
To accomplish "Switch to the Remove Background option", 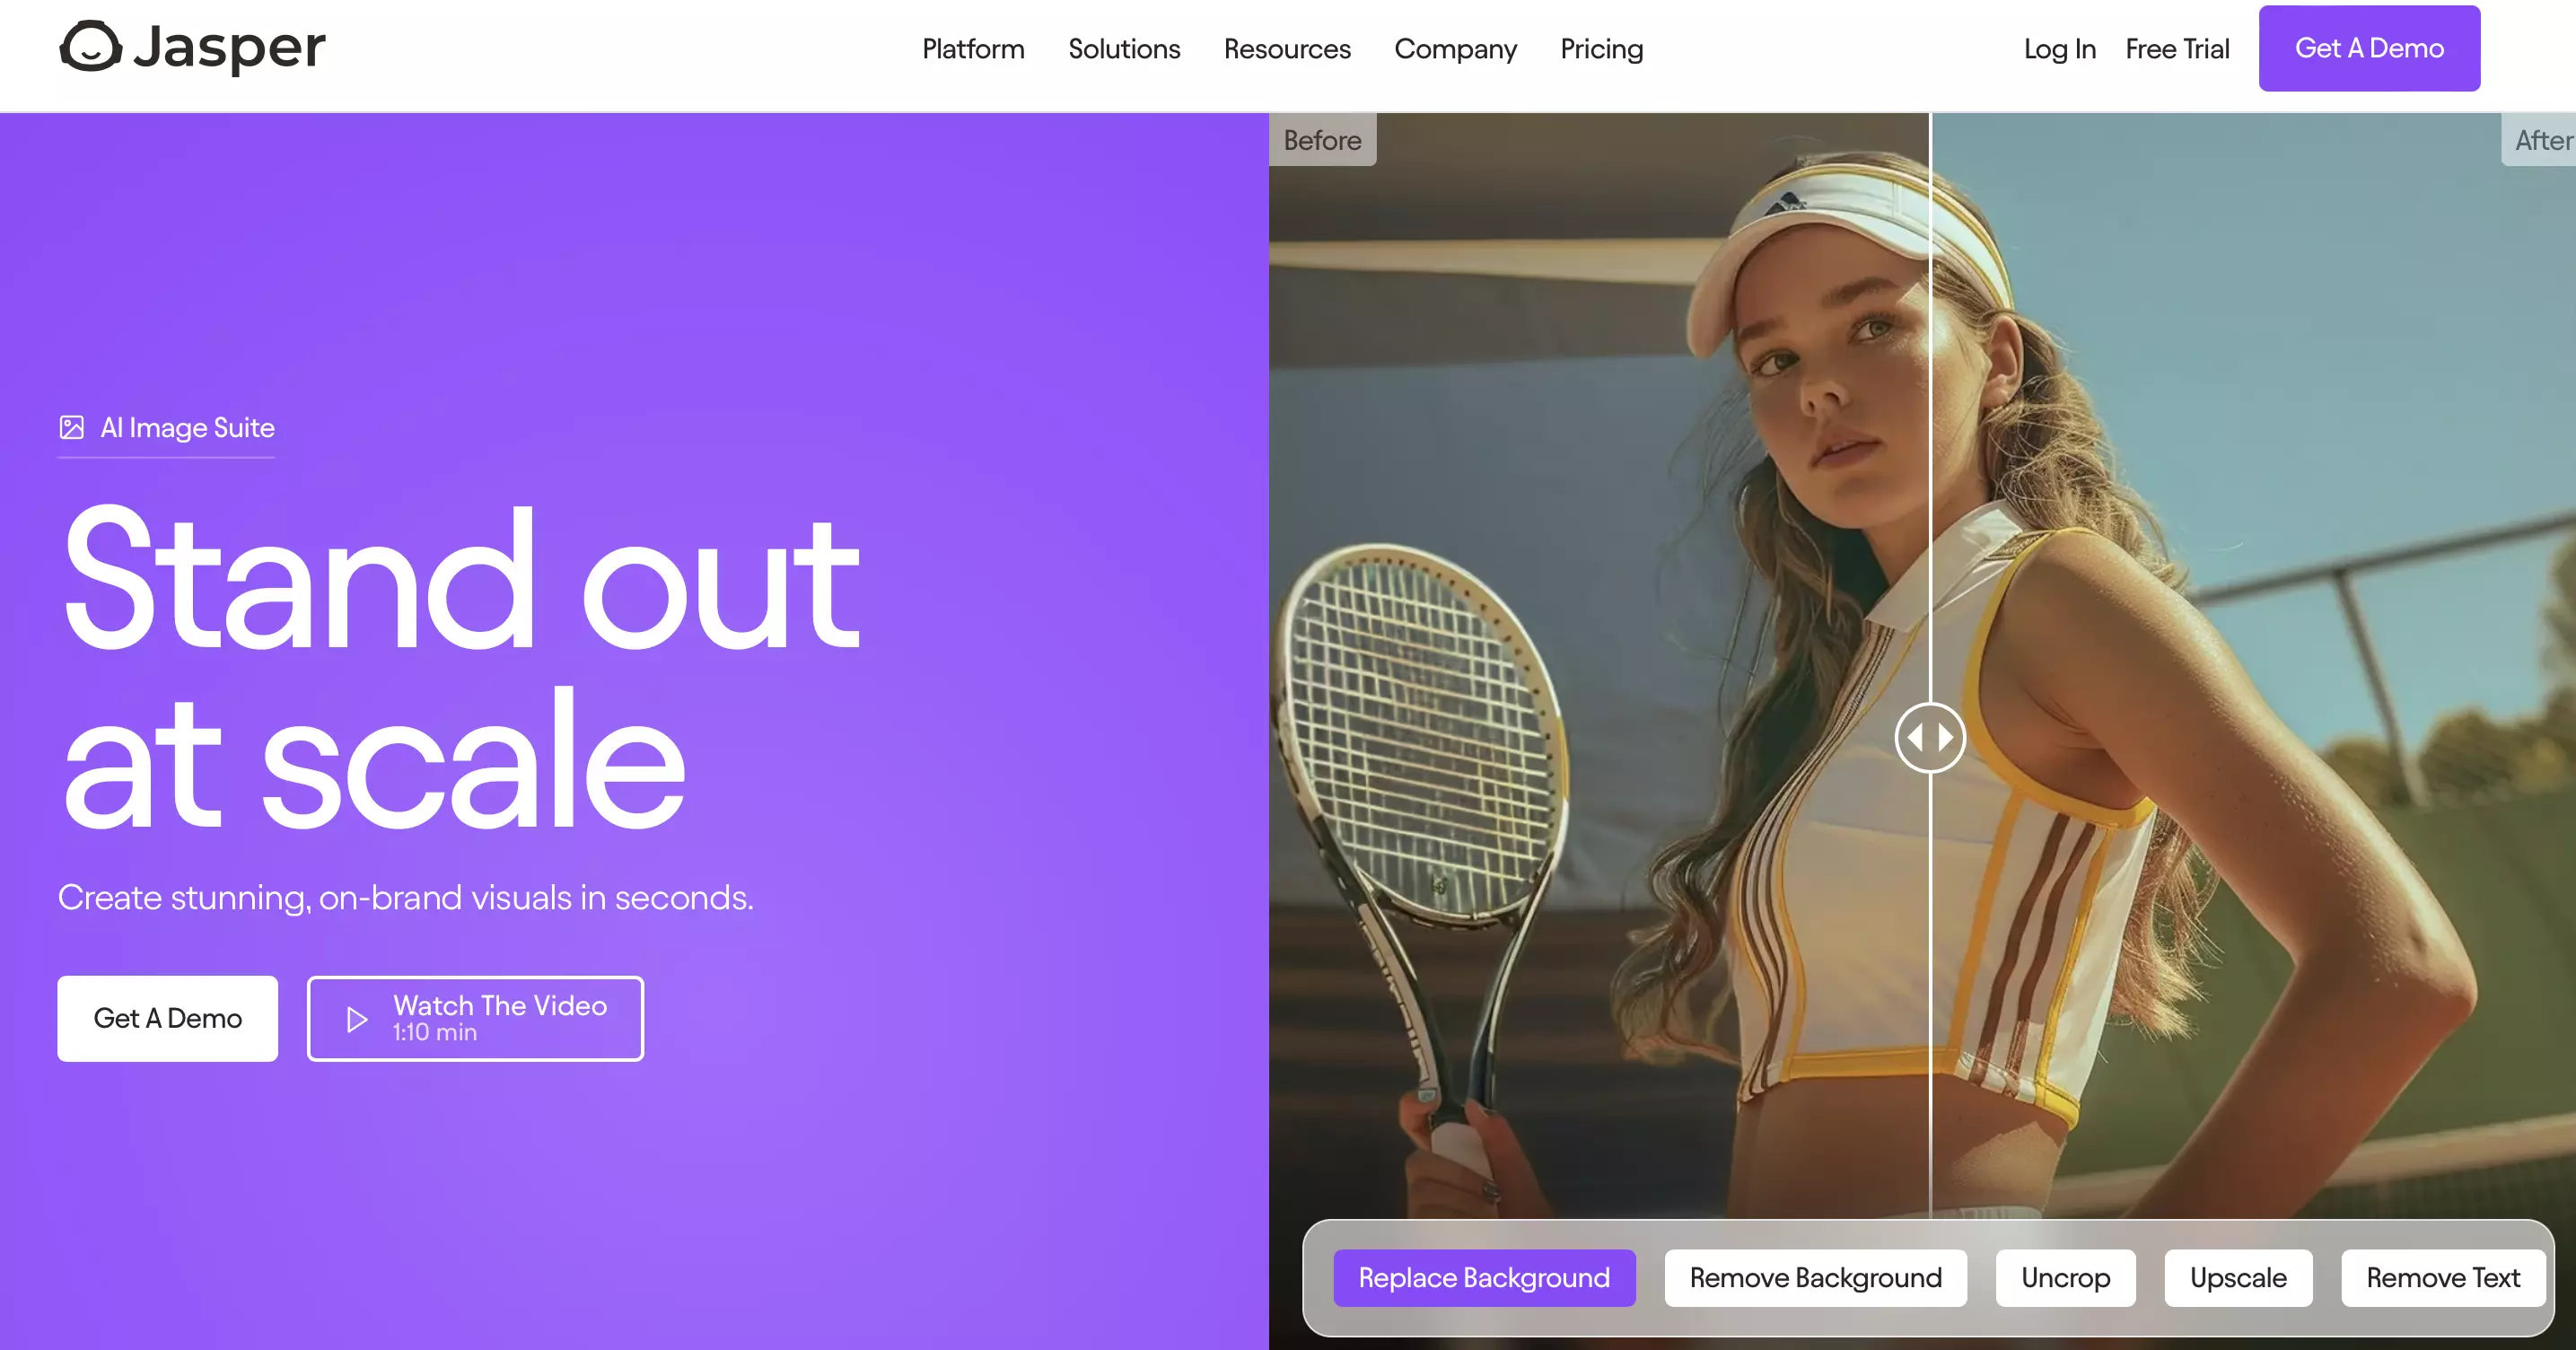I will click(1815, 1277).
